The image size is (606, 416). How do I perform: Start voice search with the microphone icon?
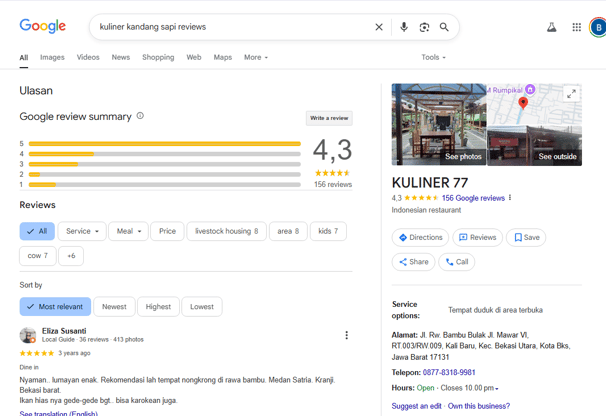coord(404,27)
